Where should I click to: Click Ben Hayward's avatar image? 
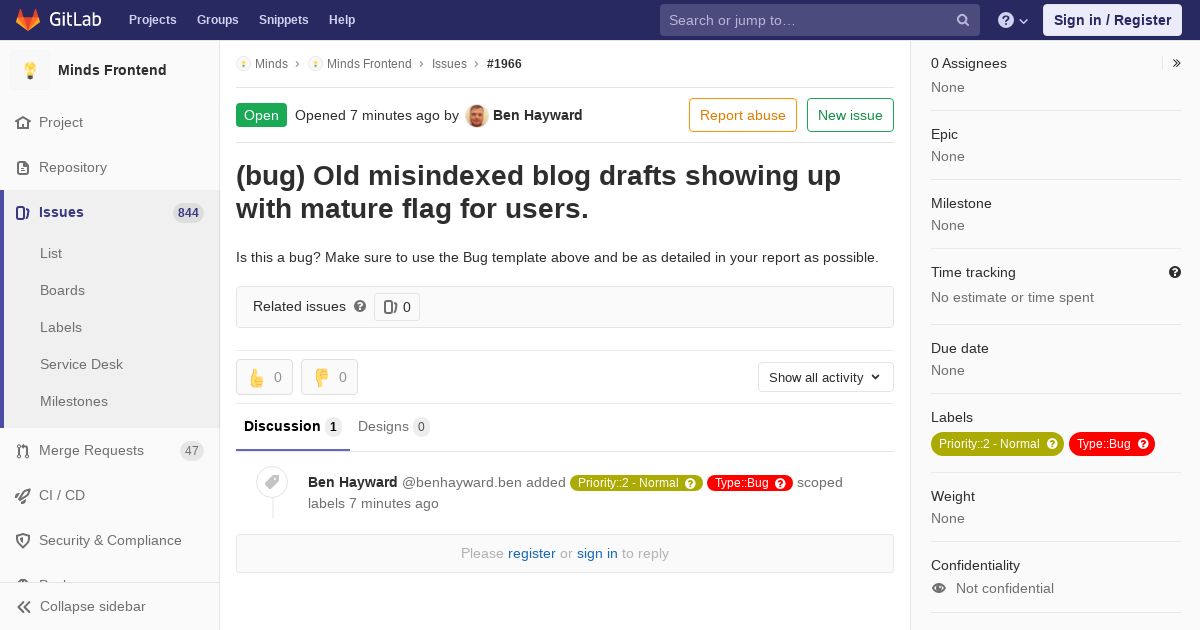[477, 116]
